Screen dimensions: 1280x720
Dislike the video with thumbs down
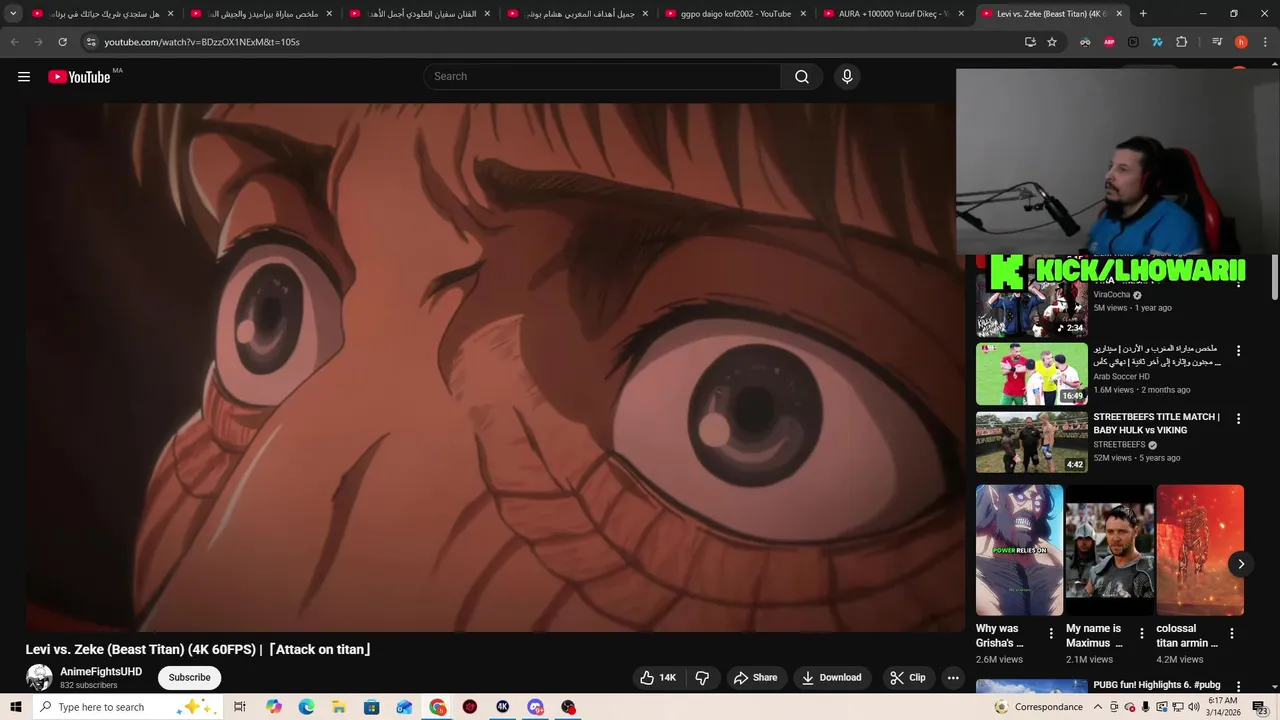point(702,678)
